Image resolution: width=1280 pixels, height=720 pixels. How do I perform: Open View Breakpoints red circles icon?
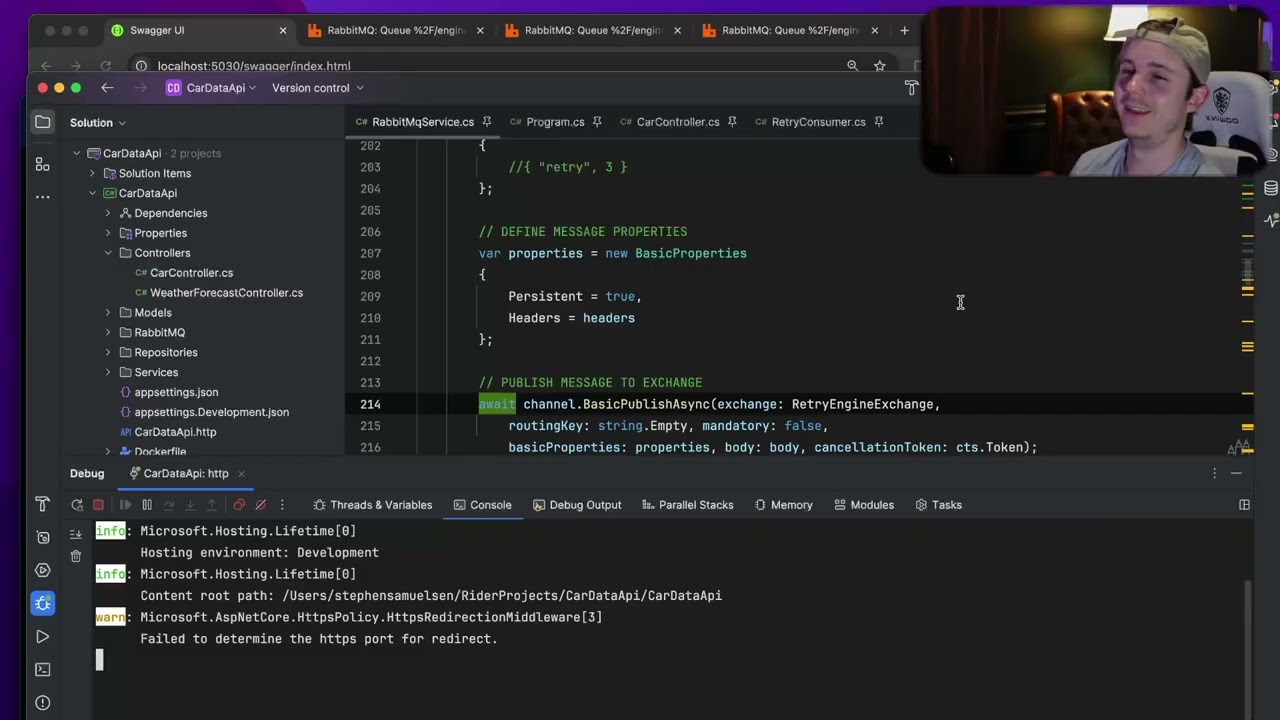pyautogui.click(x=239, y=505)
